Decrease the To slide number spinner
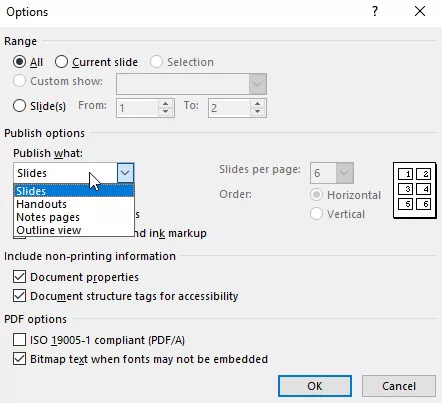Image resolution: width=442 pixels, height=403 pixels. [257, 112]
